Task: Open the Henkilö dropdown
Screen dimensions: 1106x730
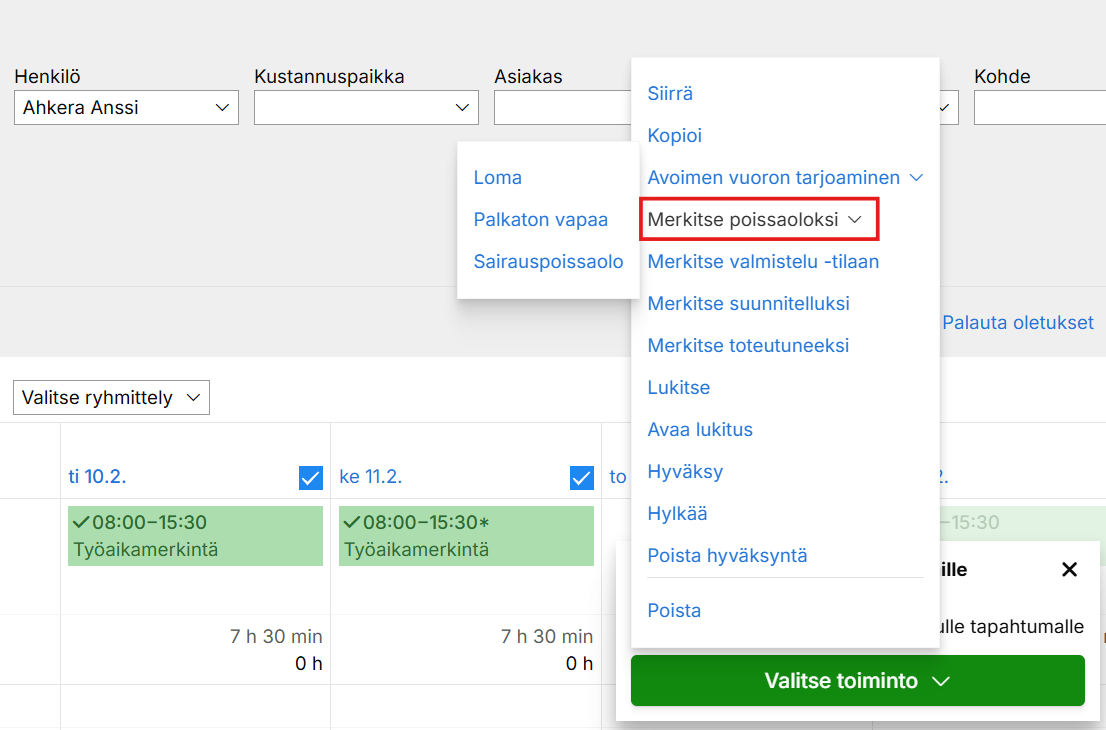Action: point(126,108)
